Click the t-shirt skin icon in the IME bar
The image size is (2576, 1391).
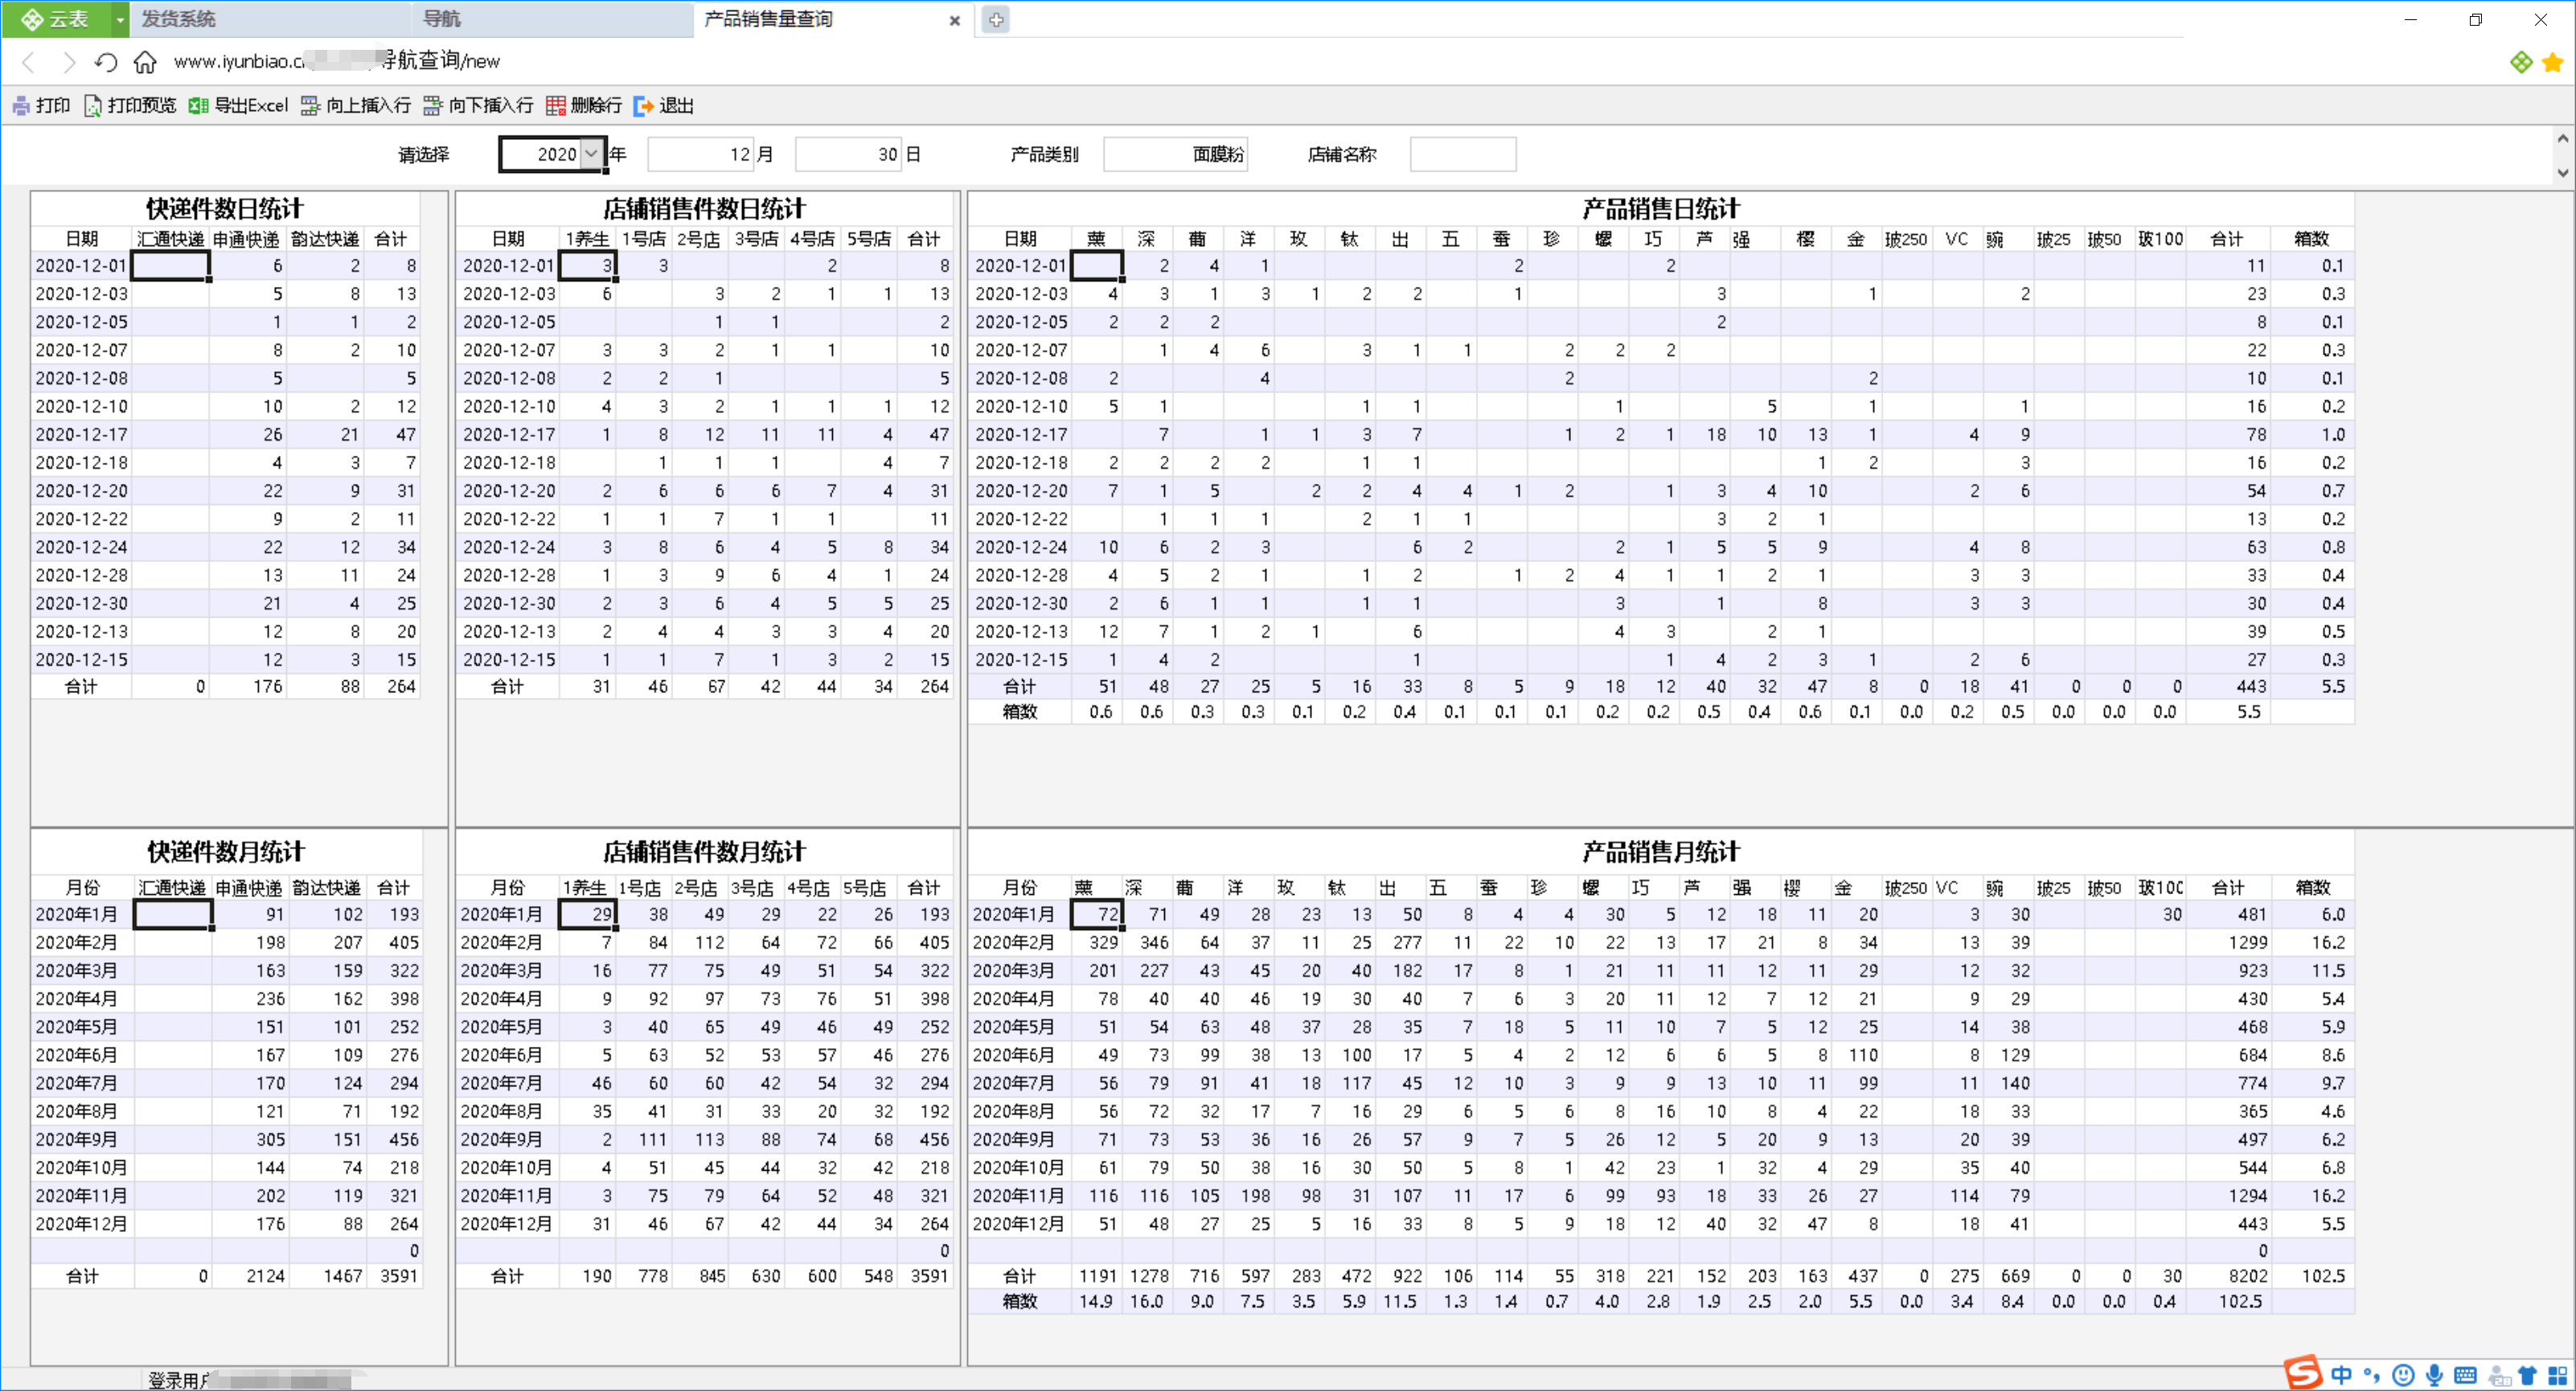tap(2527, 1375)
